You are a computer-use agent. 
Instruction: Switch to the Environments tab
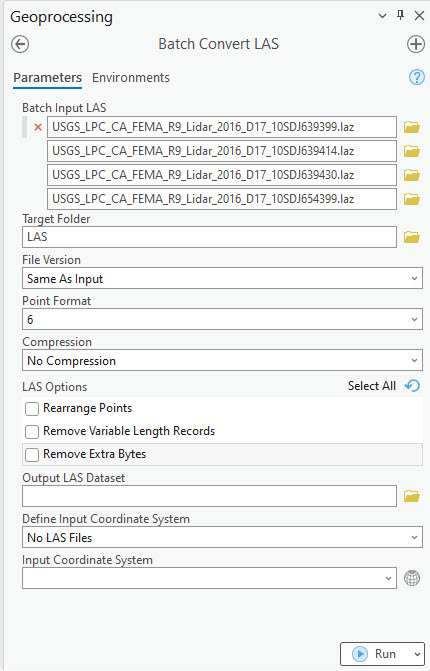pos(131,78)
